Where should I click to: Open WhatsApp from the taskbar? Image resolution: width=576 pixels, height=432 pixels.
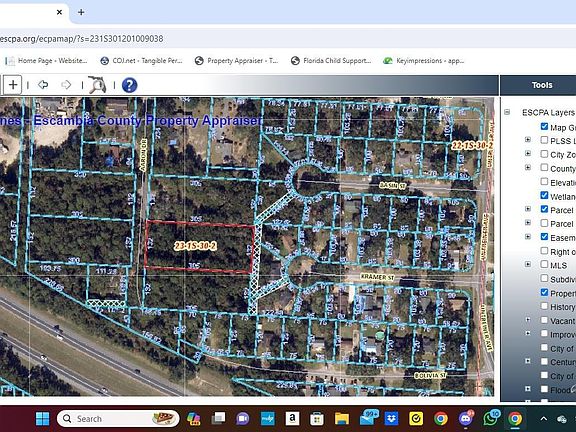pos(491,418)
